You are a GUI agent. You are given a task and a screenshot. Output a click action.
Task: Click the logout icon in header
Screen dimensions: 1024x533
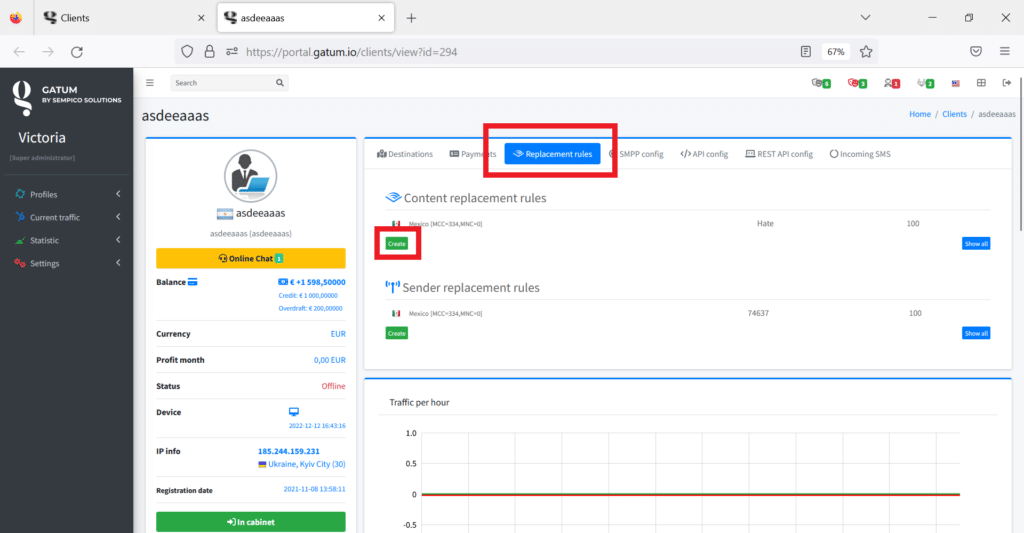click(x=1006, y=83)
